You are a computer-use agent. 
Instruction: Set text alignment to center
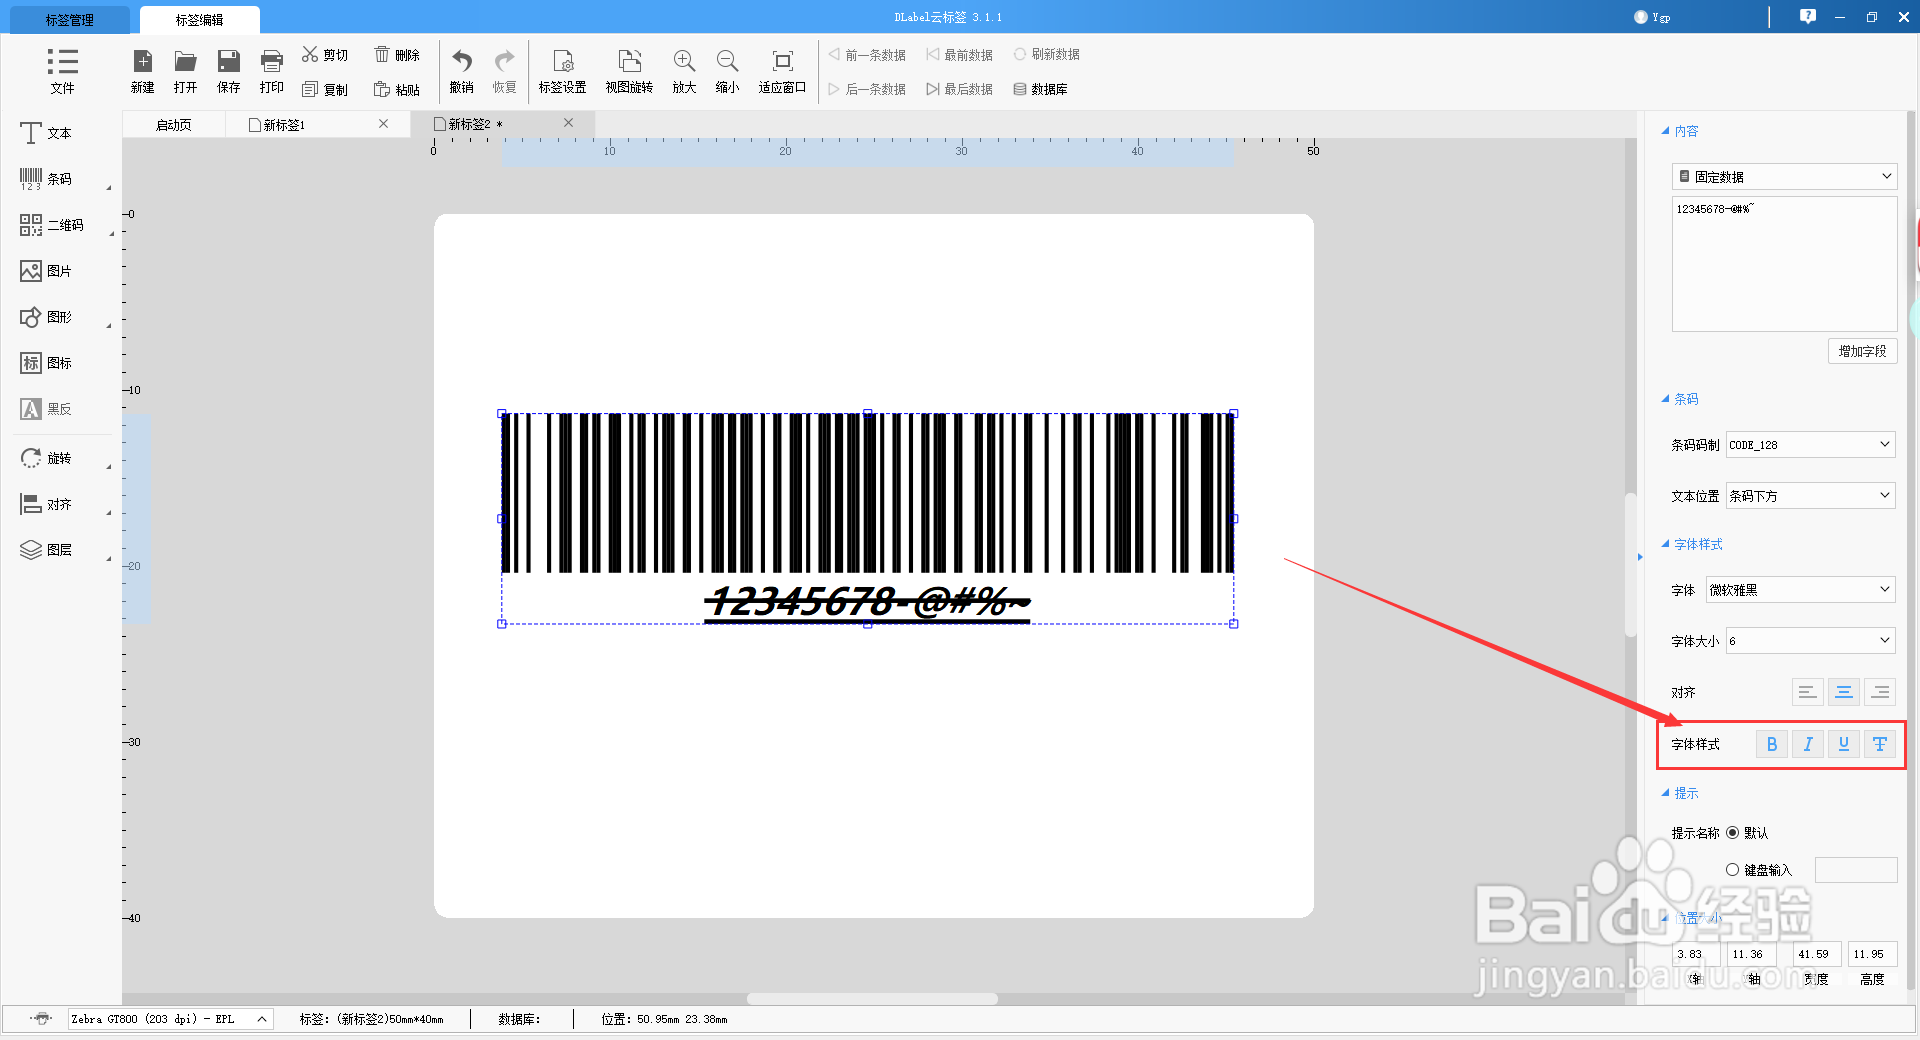[1844, 692]
